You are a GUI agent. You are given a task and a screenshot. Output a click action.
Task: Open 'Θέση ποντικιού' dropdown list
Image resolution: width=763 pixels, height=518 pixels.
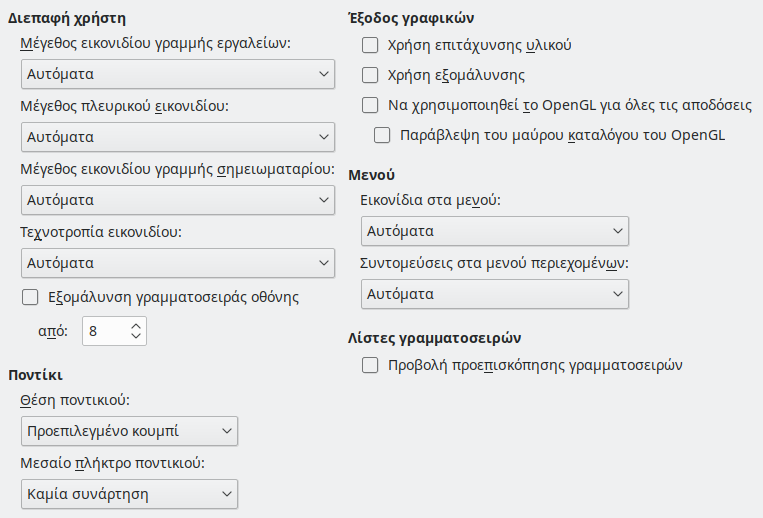click(x=129, y=432)
